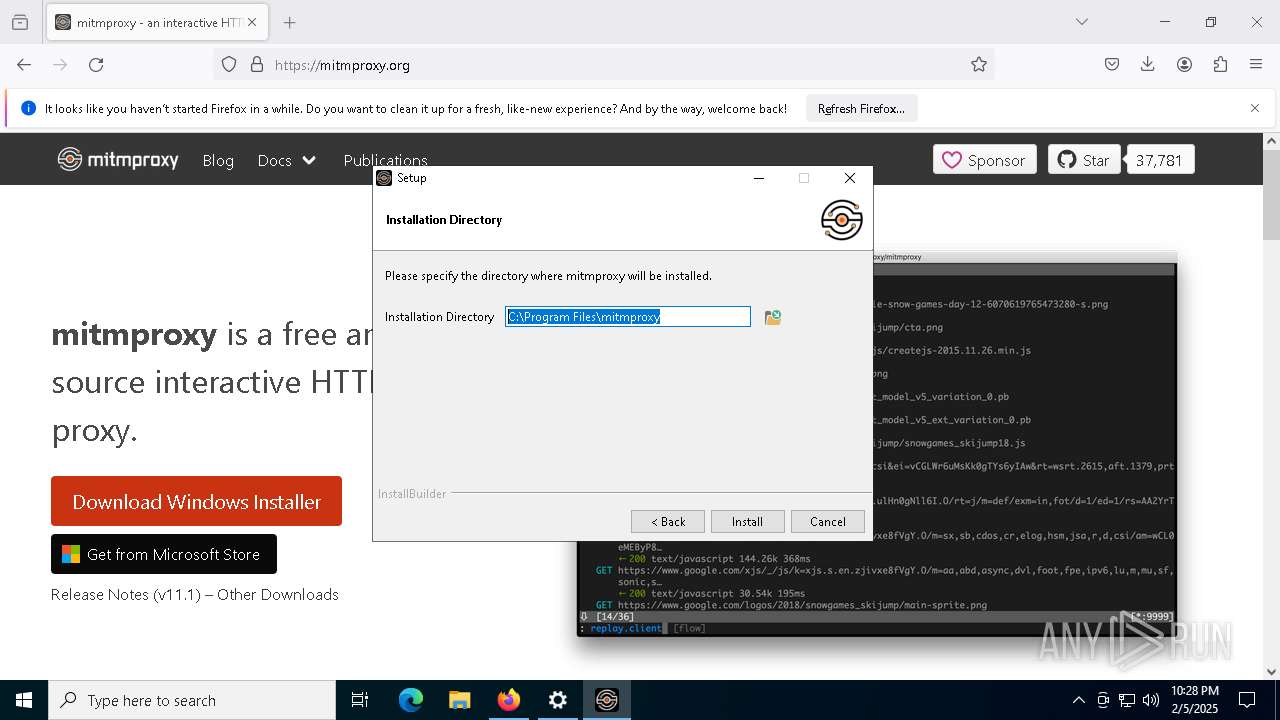Viewport: 1280px width, 720px height.
Task: Minimize the Setup dialog
Action: [x=759, y=178]
